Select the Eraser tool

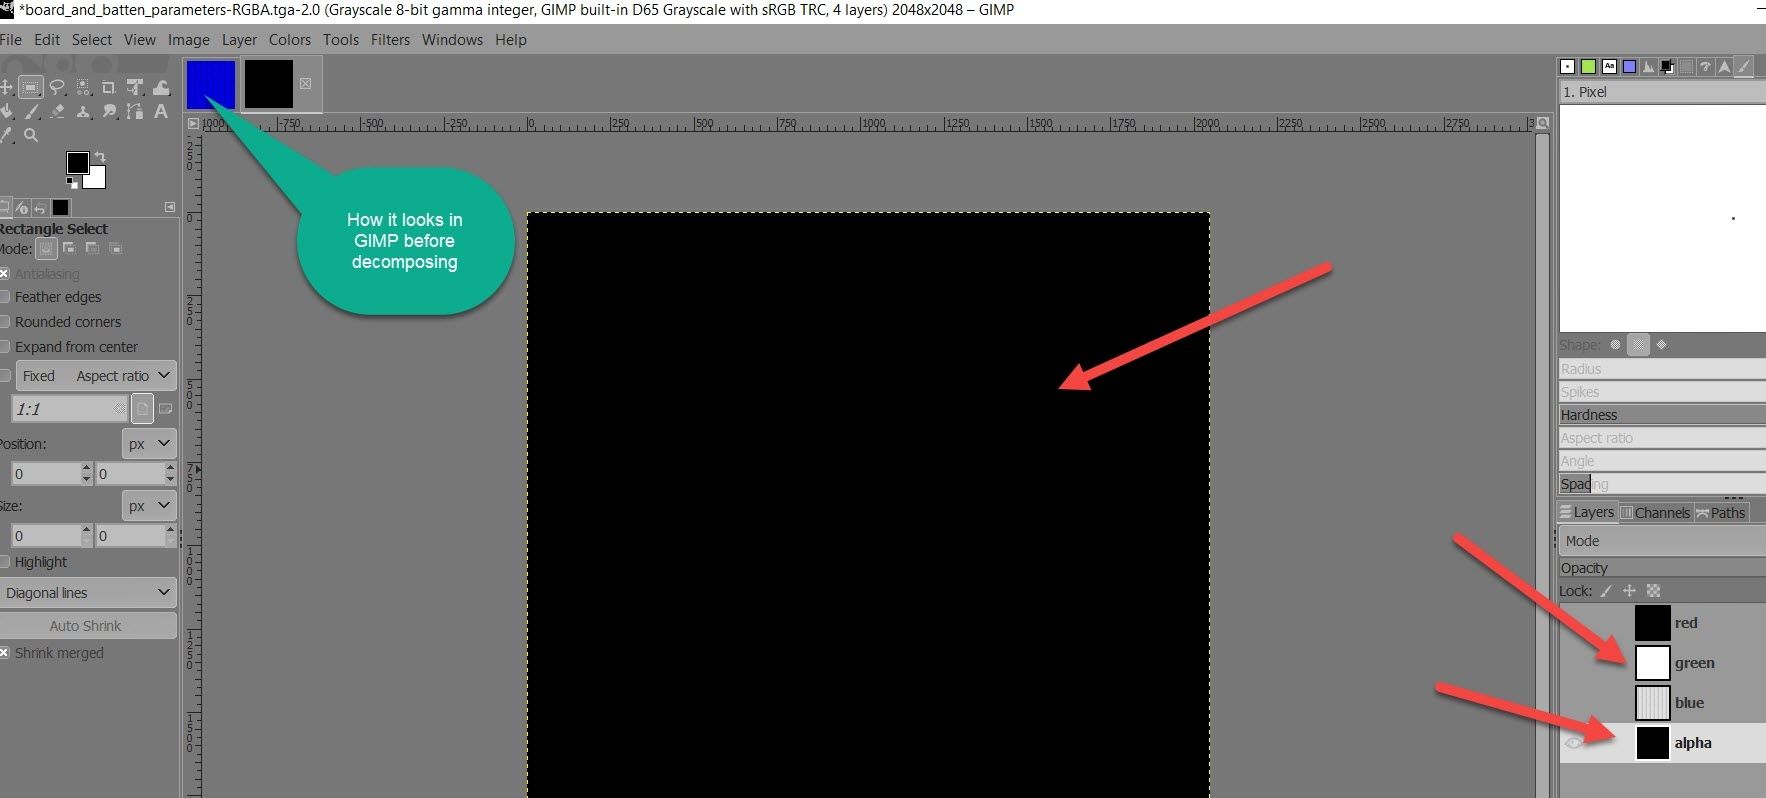(x=57, y=111)
